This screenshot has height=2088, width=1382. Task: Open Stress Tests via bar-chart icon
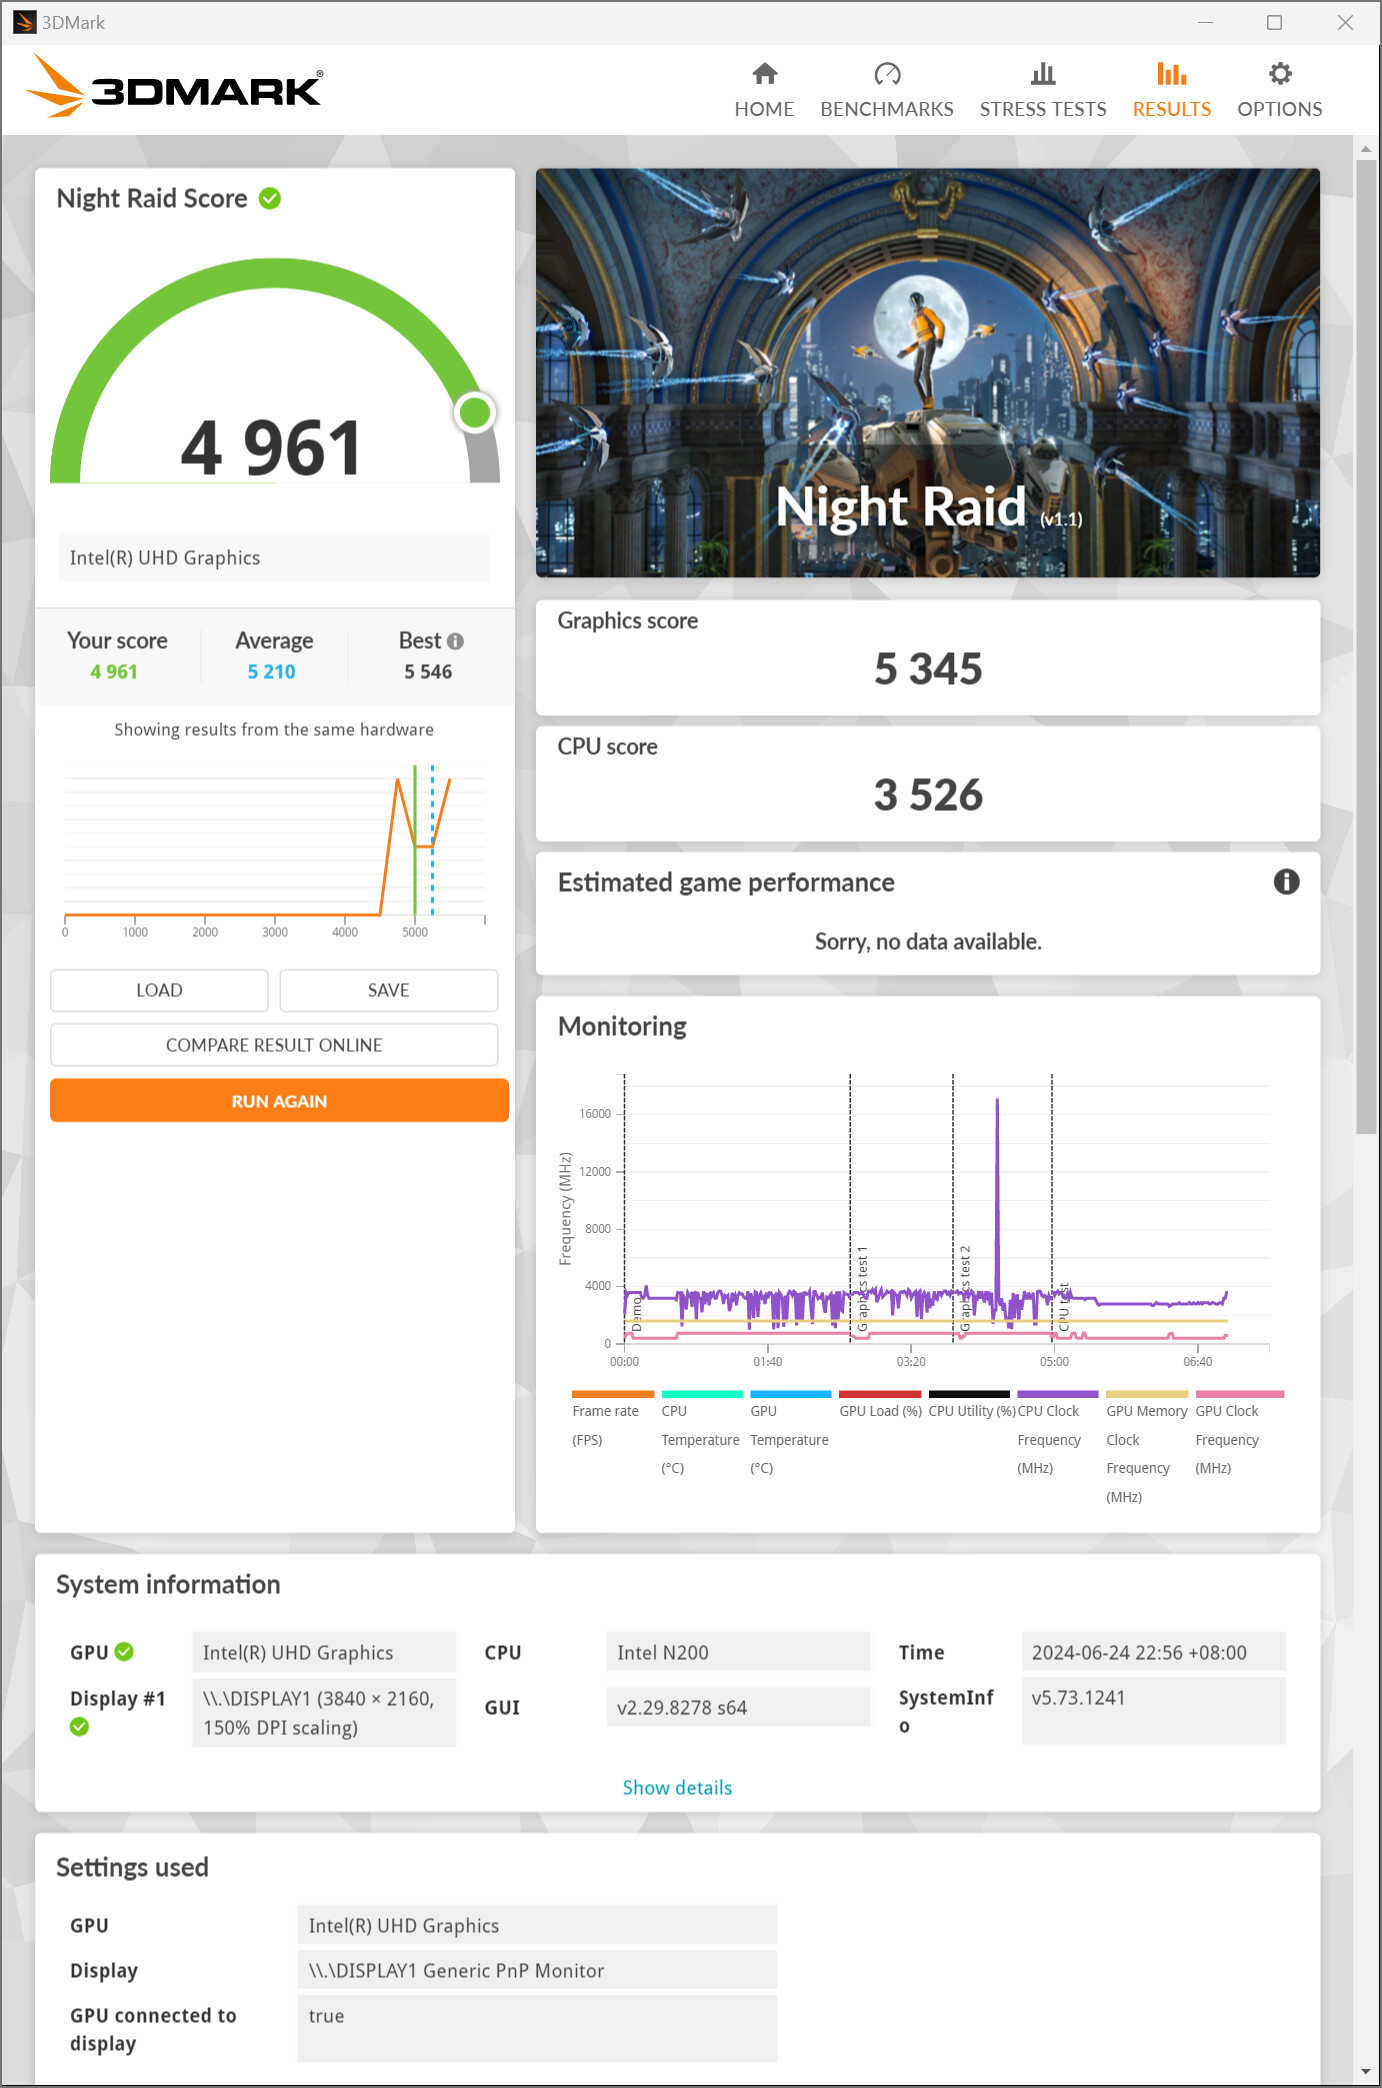click(x=1042, y=74)
